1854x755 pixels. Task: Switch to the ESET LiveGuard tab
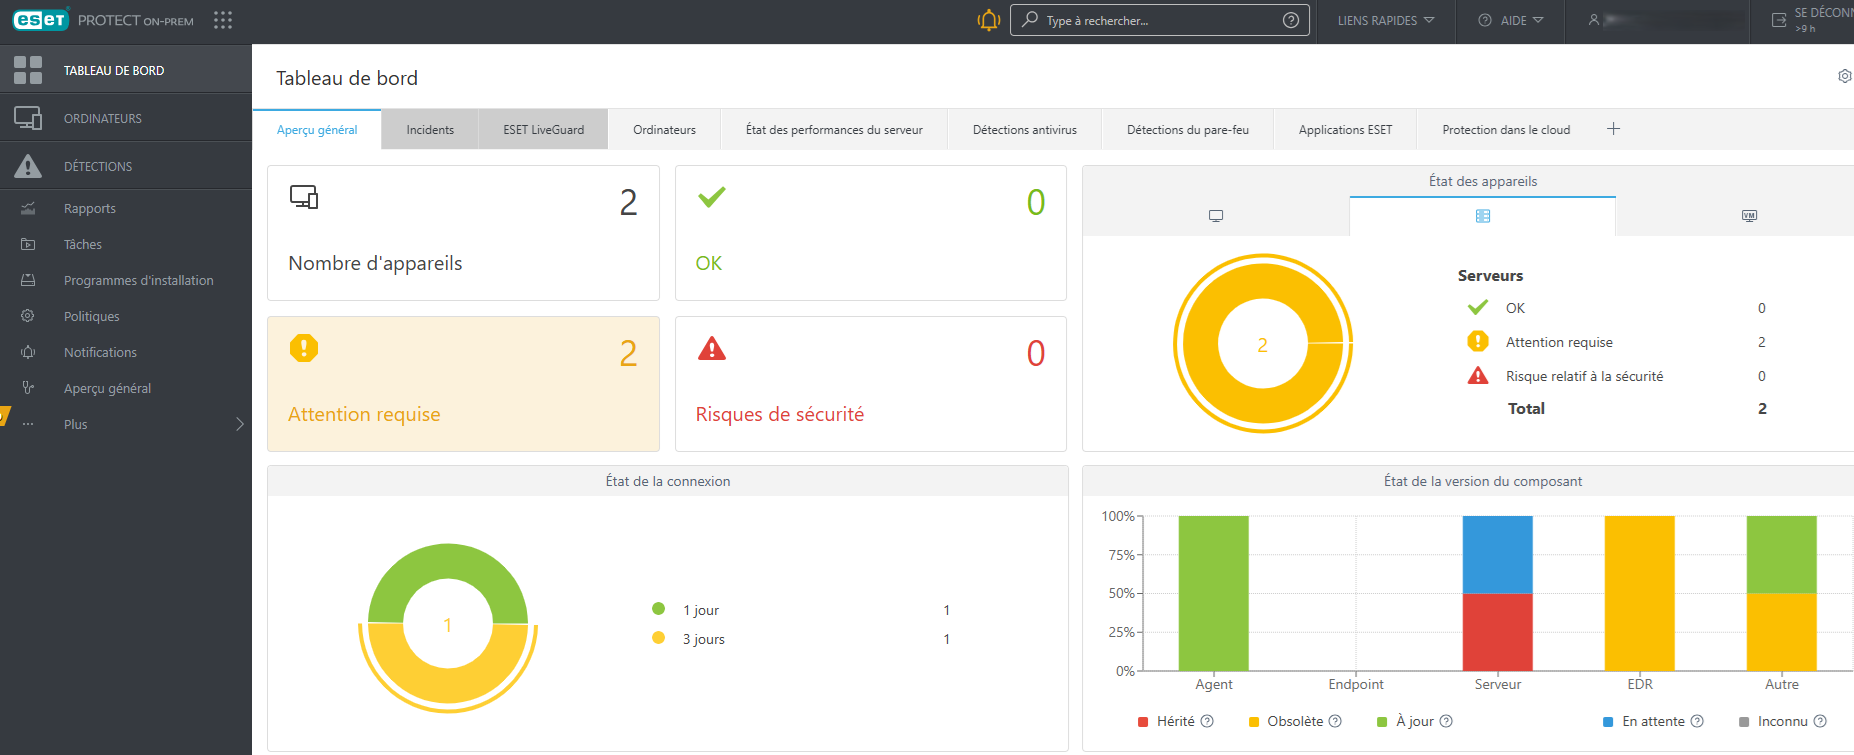coord(543,130)
